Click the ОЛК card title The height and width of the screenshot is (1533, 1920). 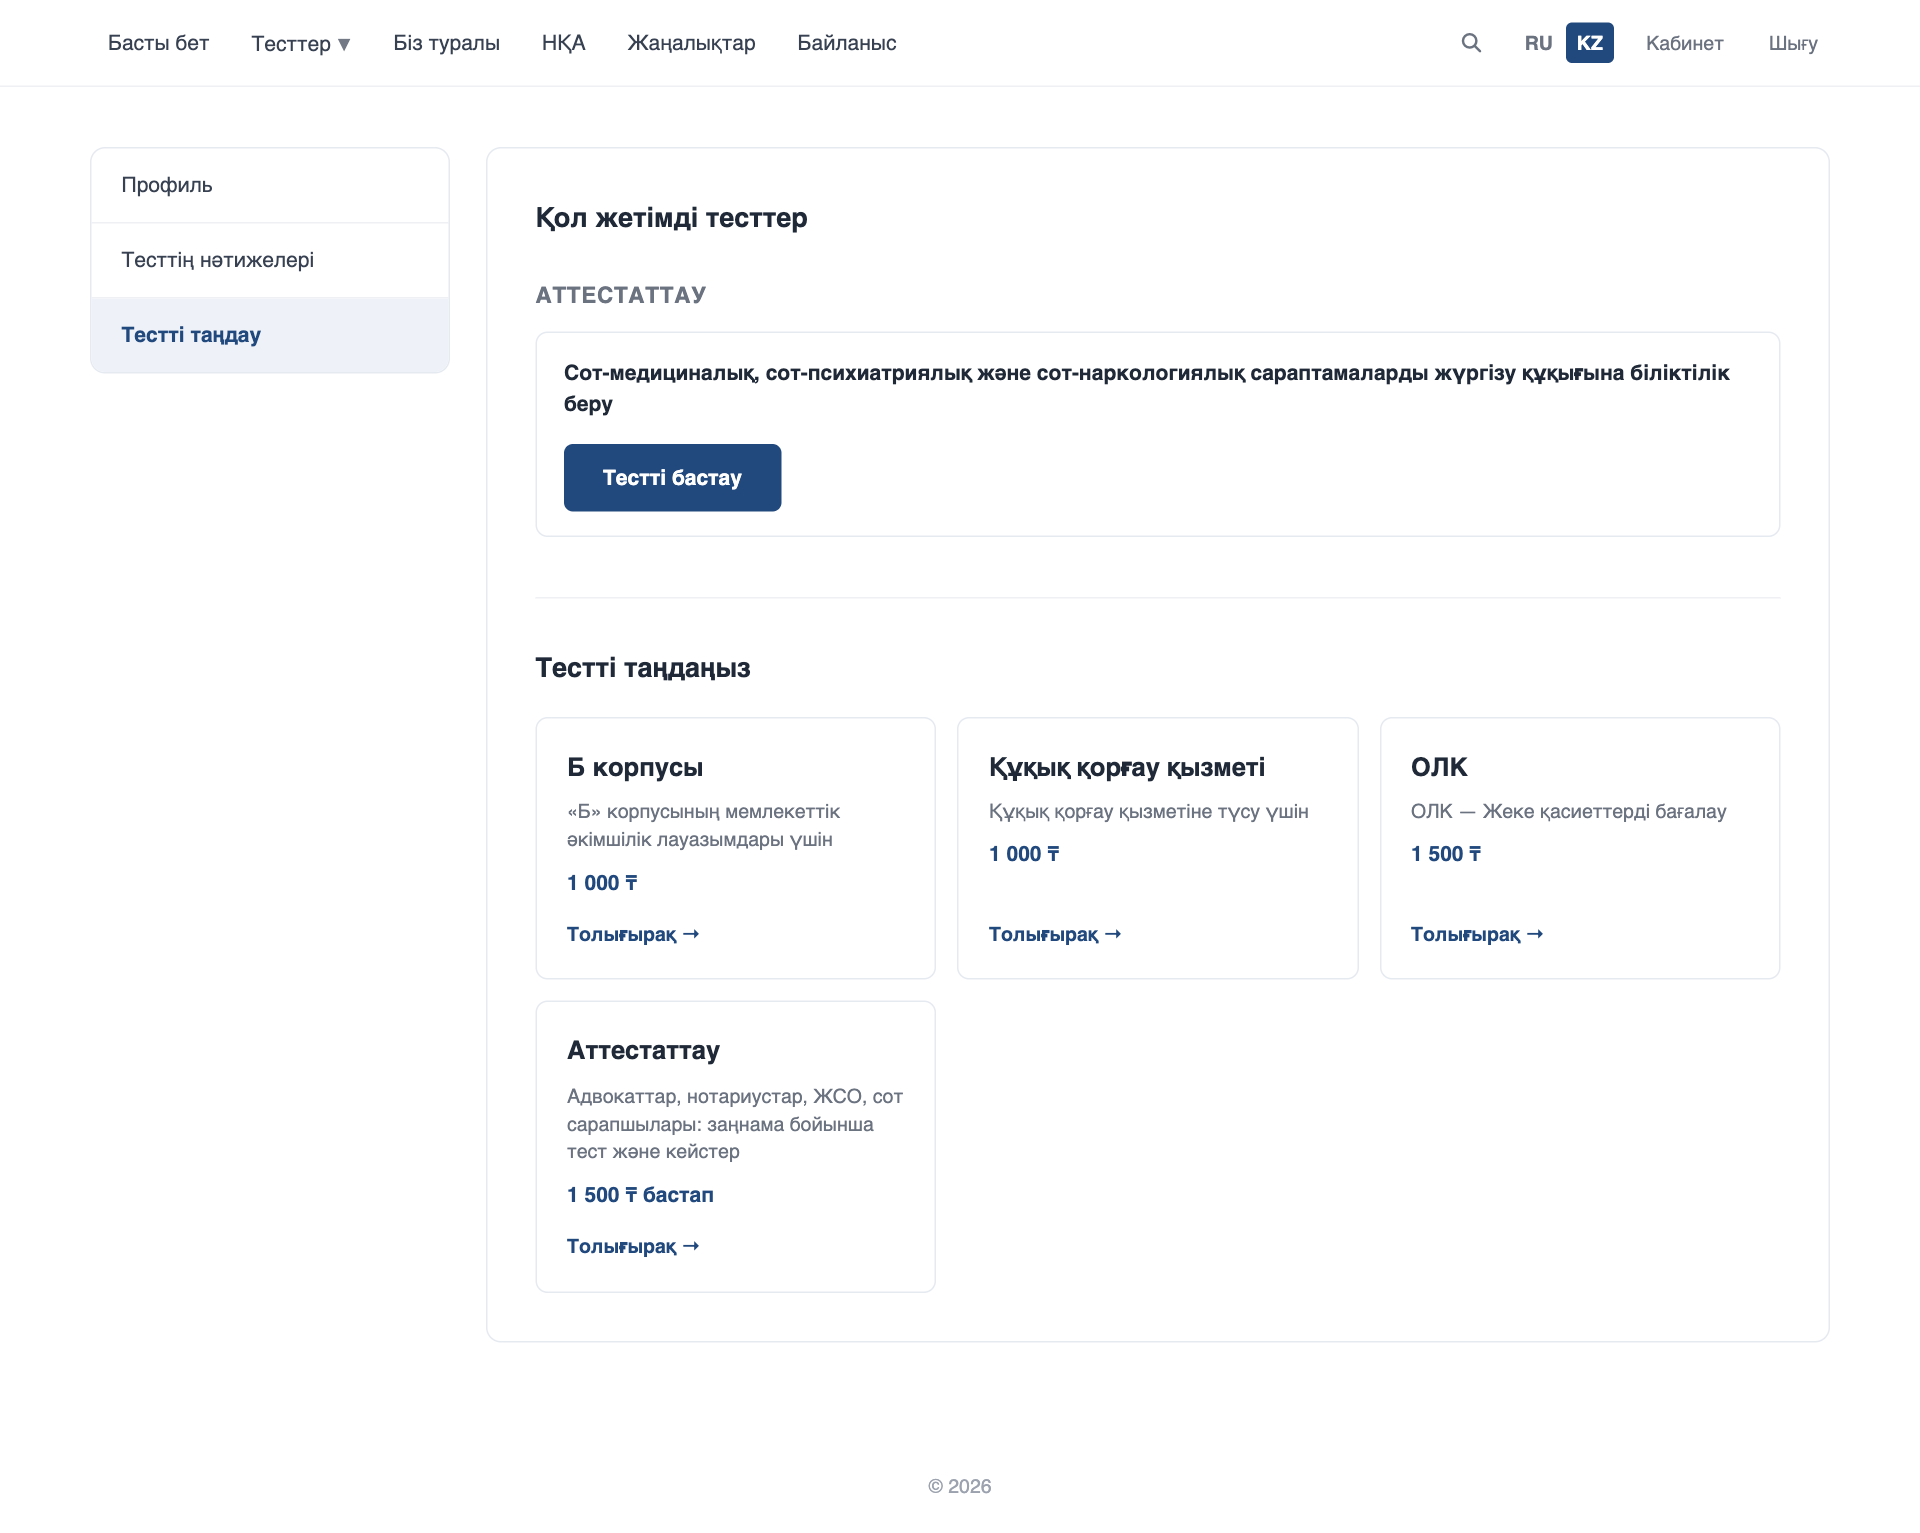click(1439, 767)
